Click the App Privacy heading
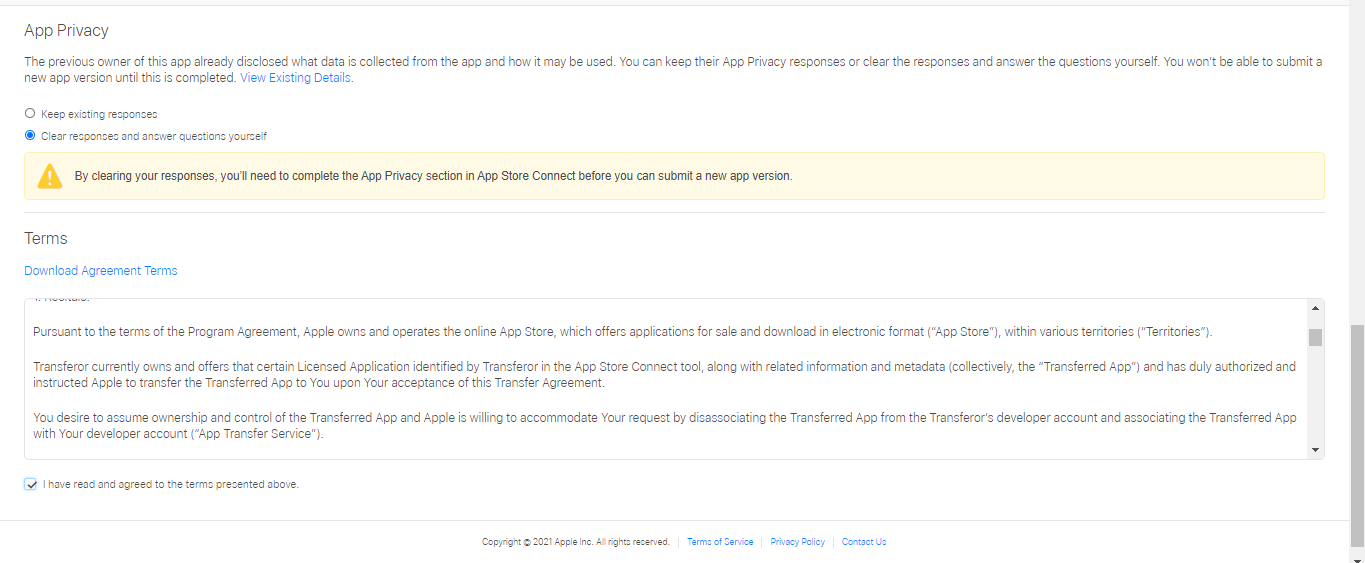The image size is (1365, 563). pos(66,31)
